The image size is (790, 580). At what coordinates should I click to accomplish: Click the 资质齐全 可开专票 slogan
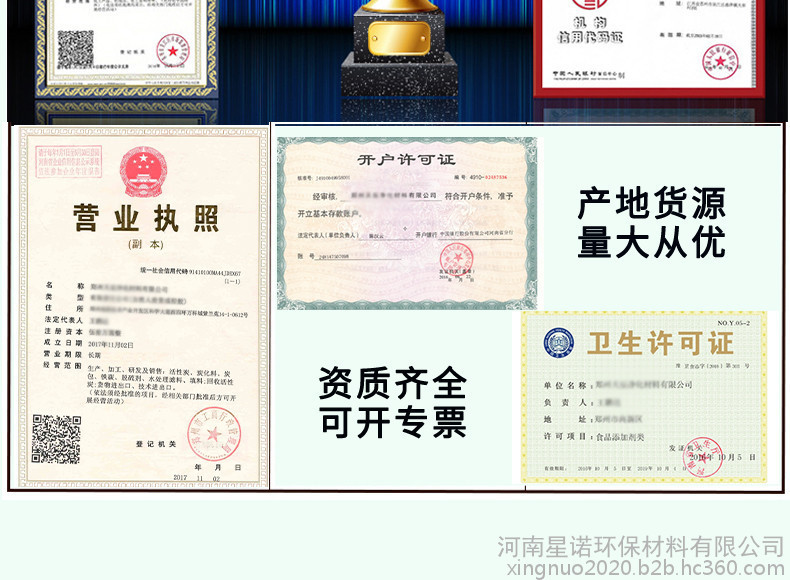(392, 401)
